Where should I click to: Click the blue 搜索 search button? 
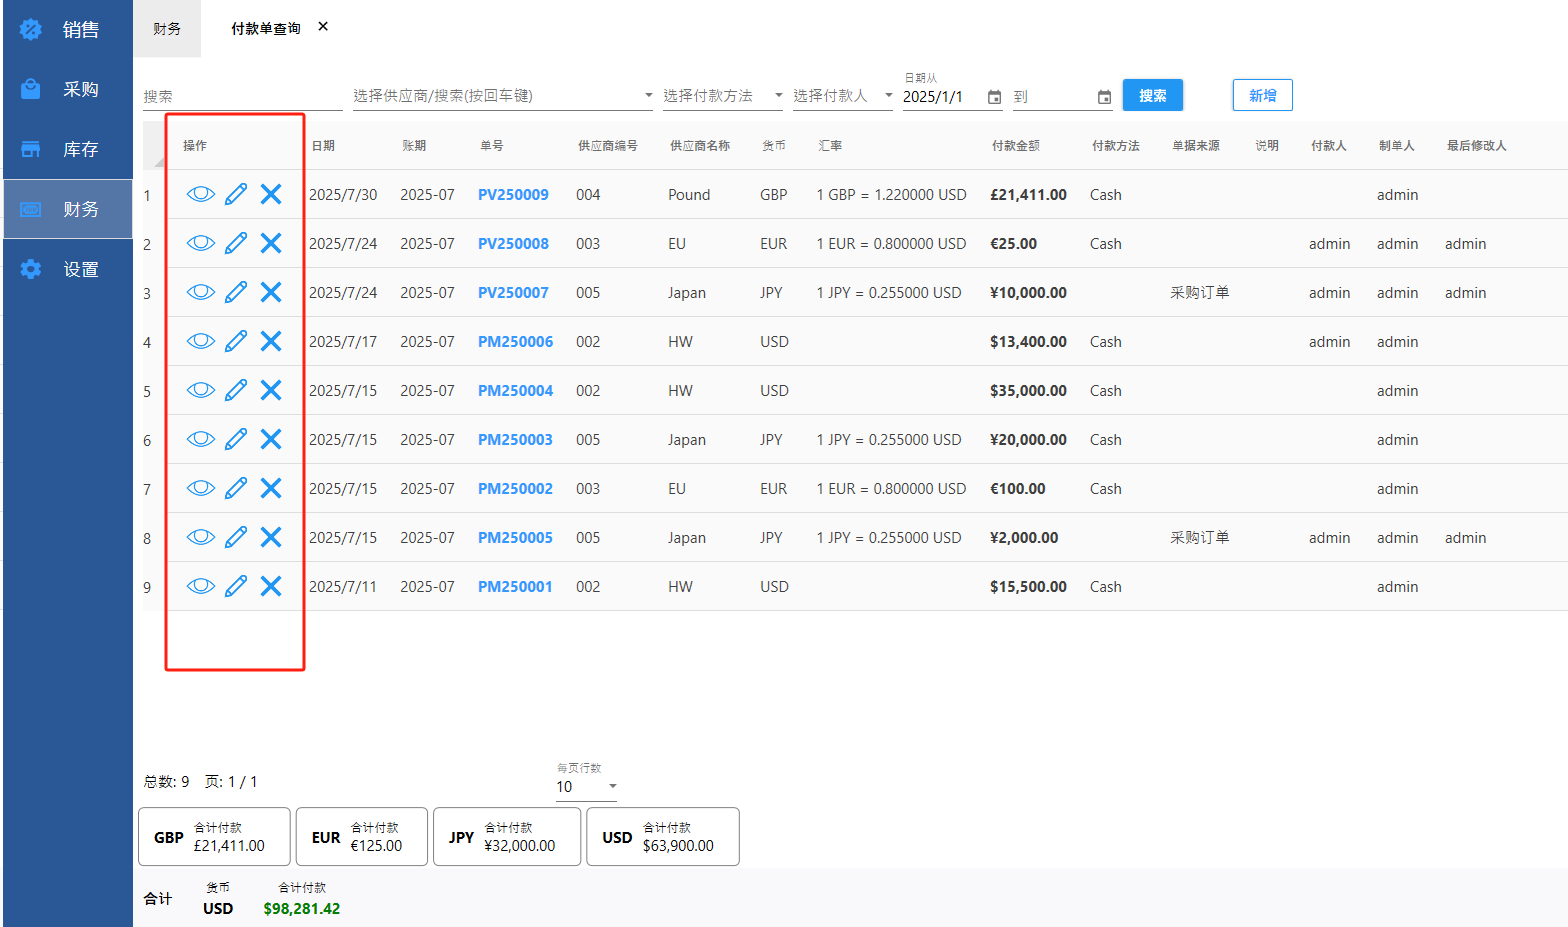coord(1152,95)
